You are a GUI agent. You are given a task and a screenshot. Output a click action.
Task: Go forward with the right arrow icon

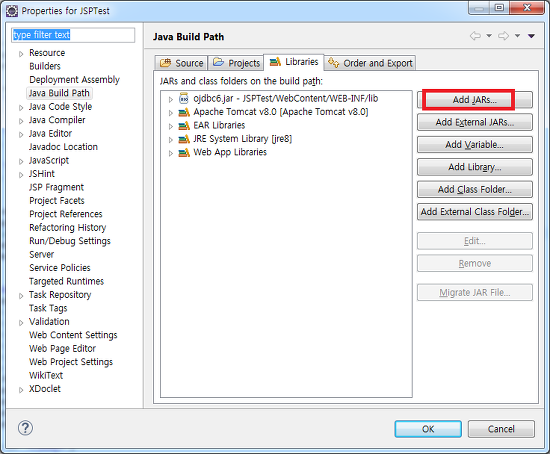[503, 36]
